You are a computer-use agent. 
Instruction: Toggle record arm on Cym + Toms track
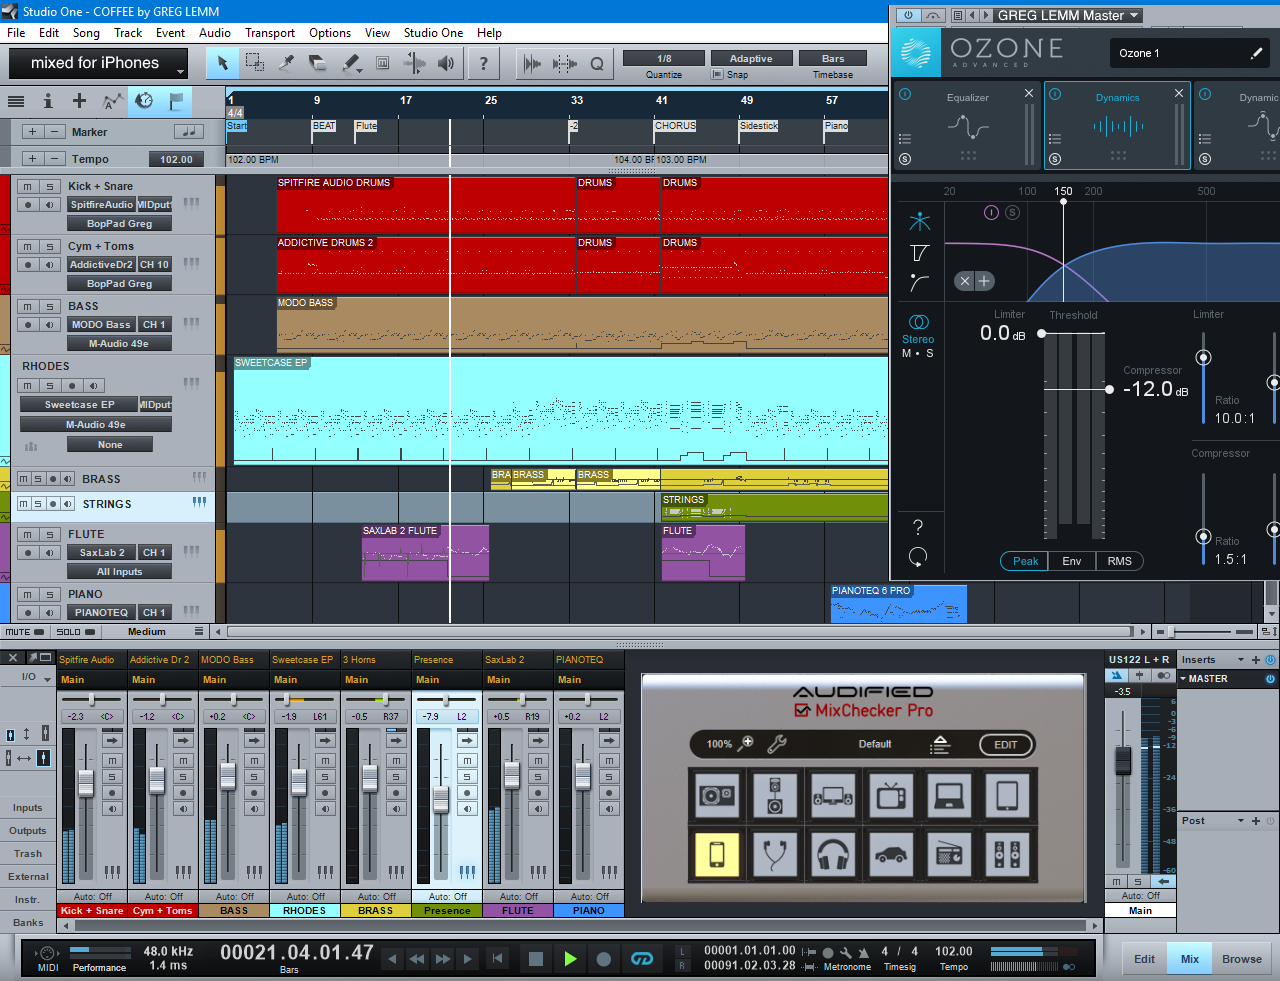pos(27,265)
